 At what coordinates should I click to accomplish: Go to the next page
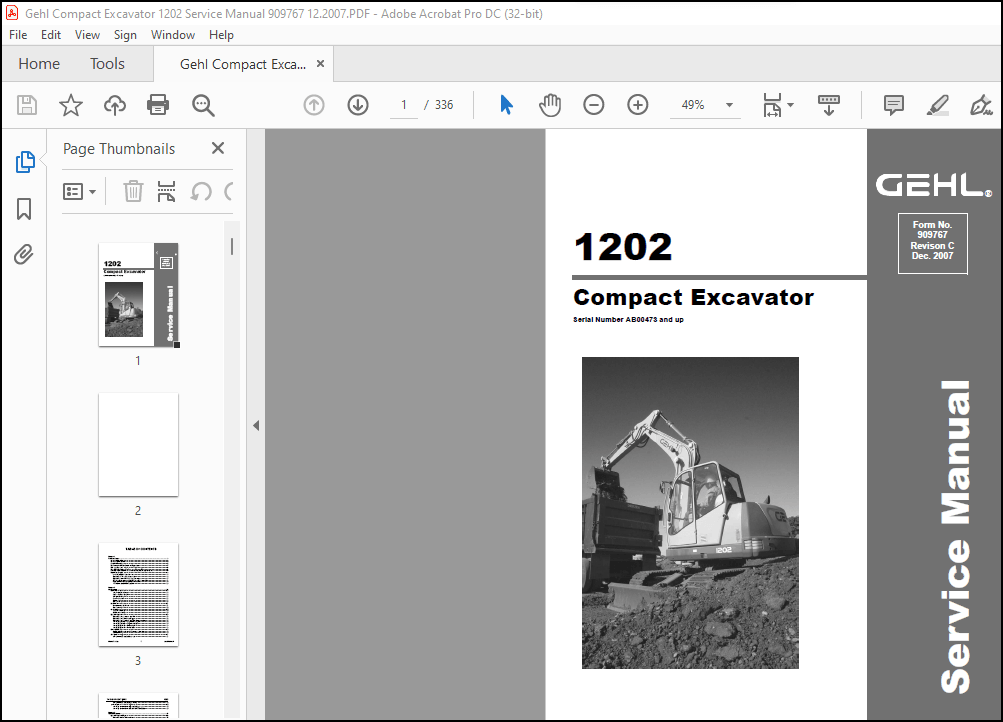point(357,105)
